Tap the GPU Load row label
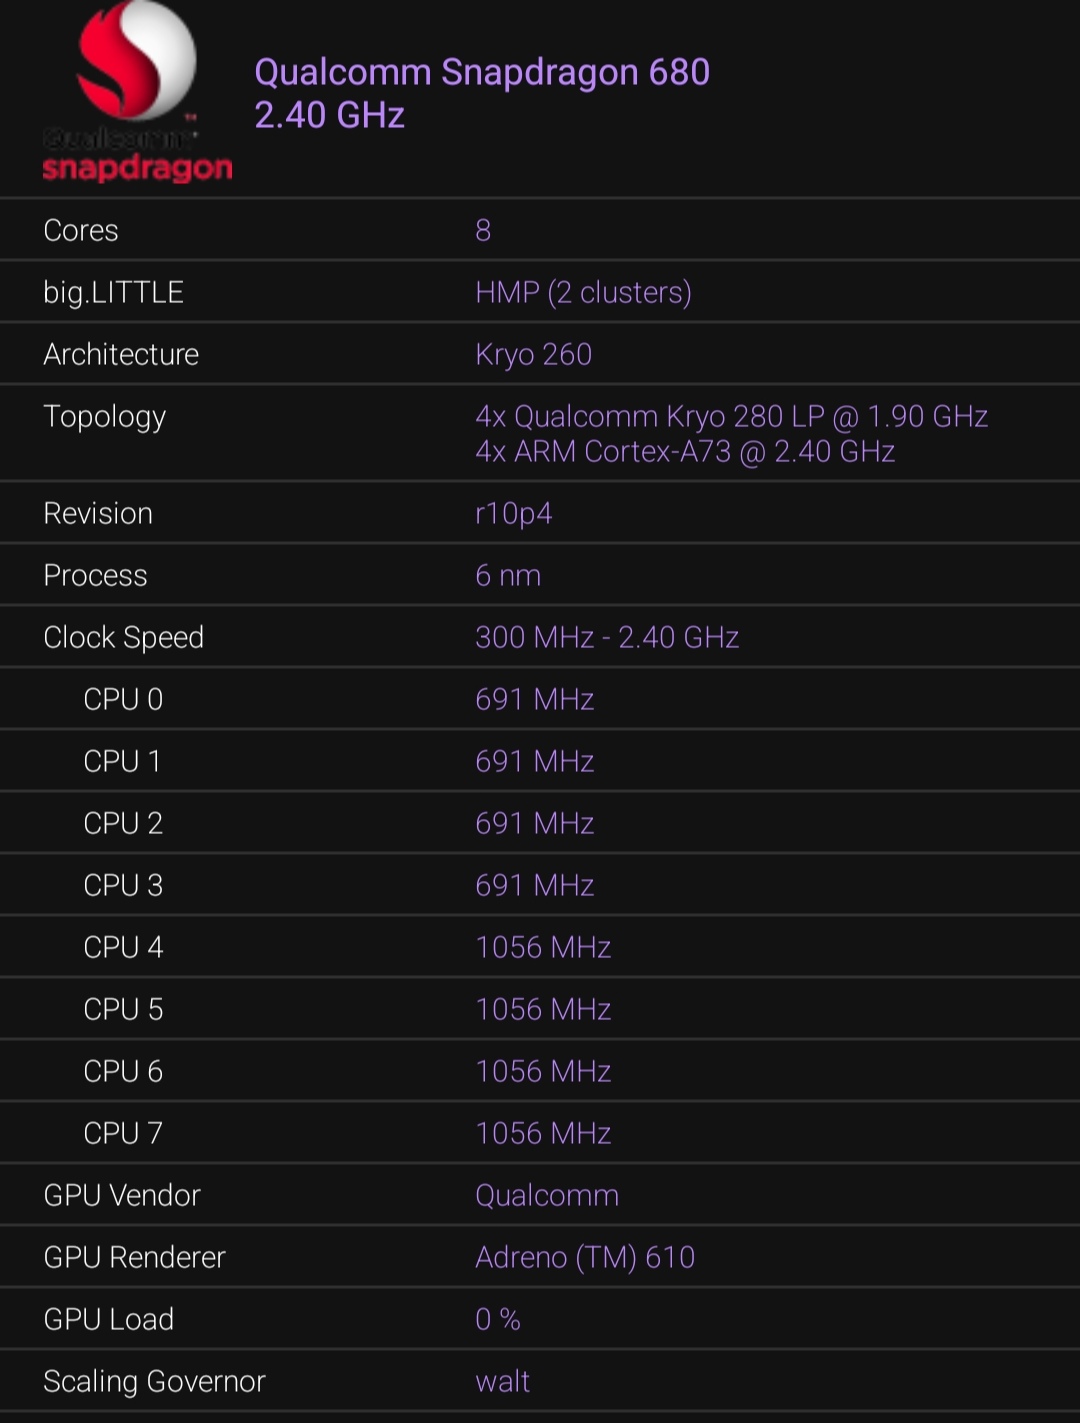This screenshot has height=1423, width=1080. click(108, 1320)
